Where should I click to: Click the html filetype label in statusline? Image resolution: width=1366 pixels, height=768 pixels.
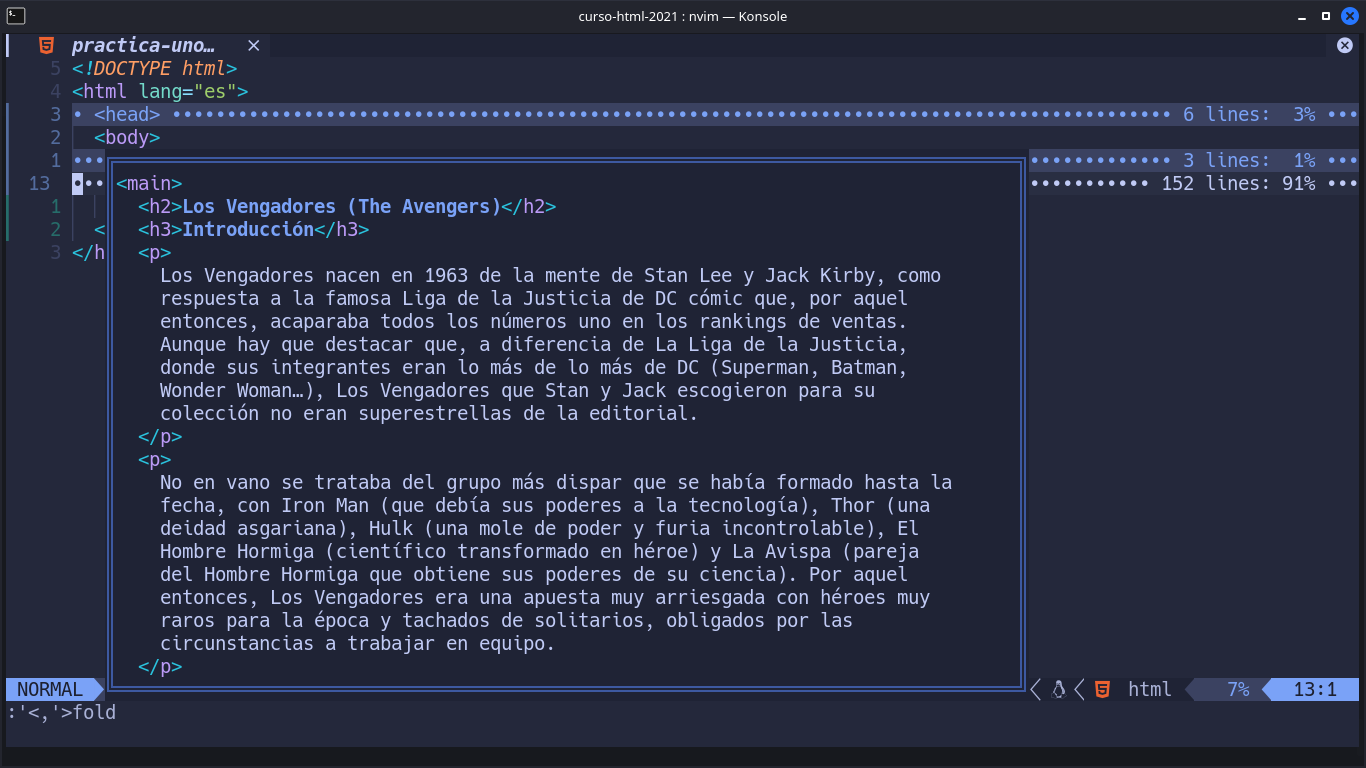[1150, 689]
